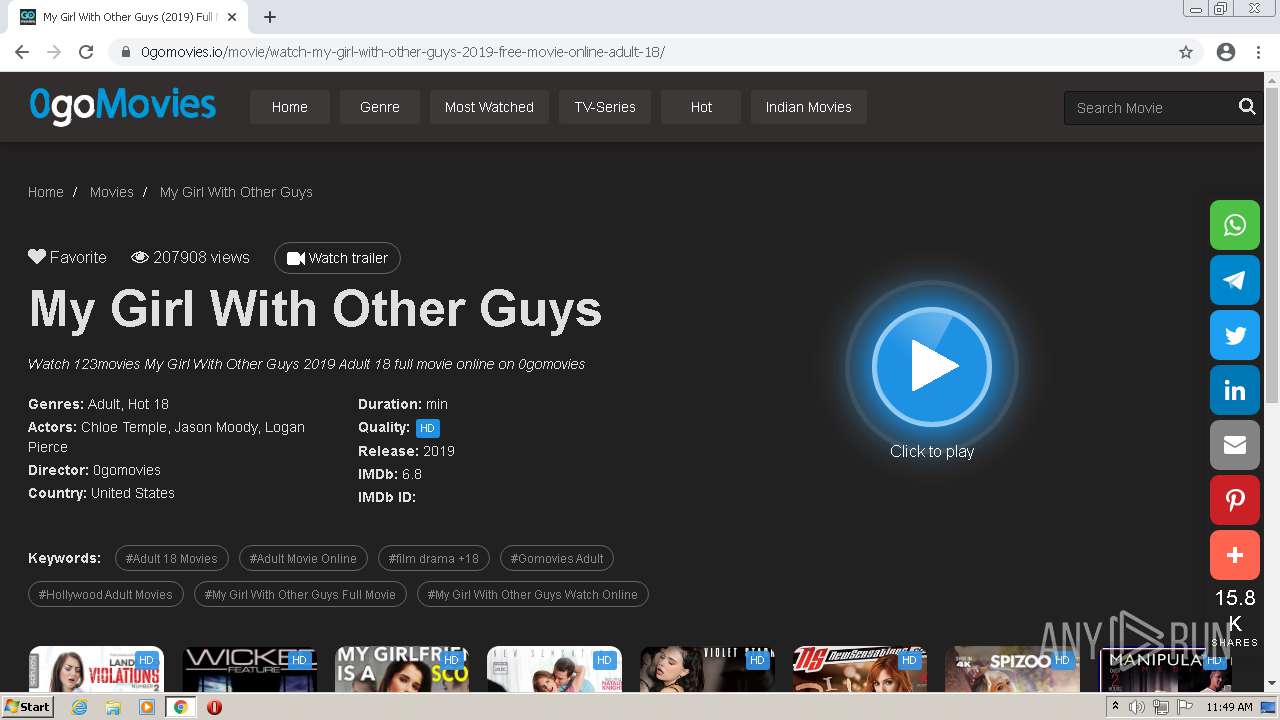Select the #Adult 18 Movies keyword tag

[172, 558]
